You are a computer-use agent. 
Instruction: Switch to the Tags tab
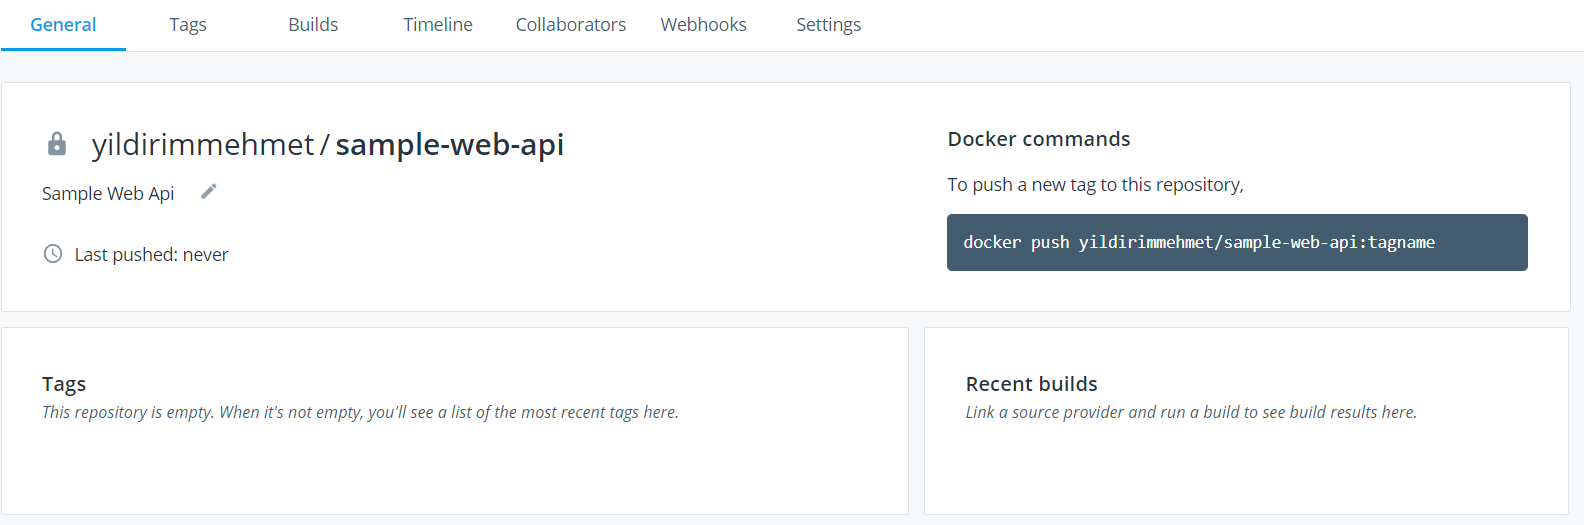[x=188, y=25]
